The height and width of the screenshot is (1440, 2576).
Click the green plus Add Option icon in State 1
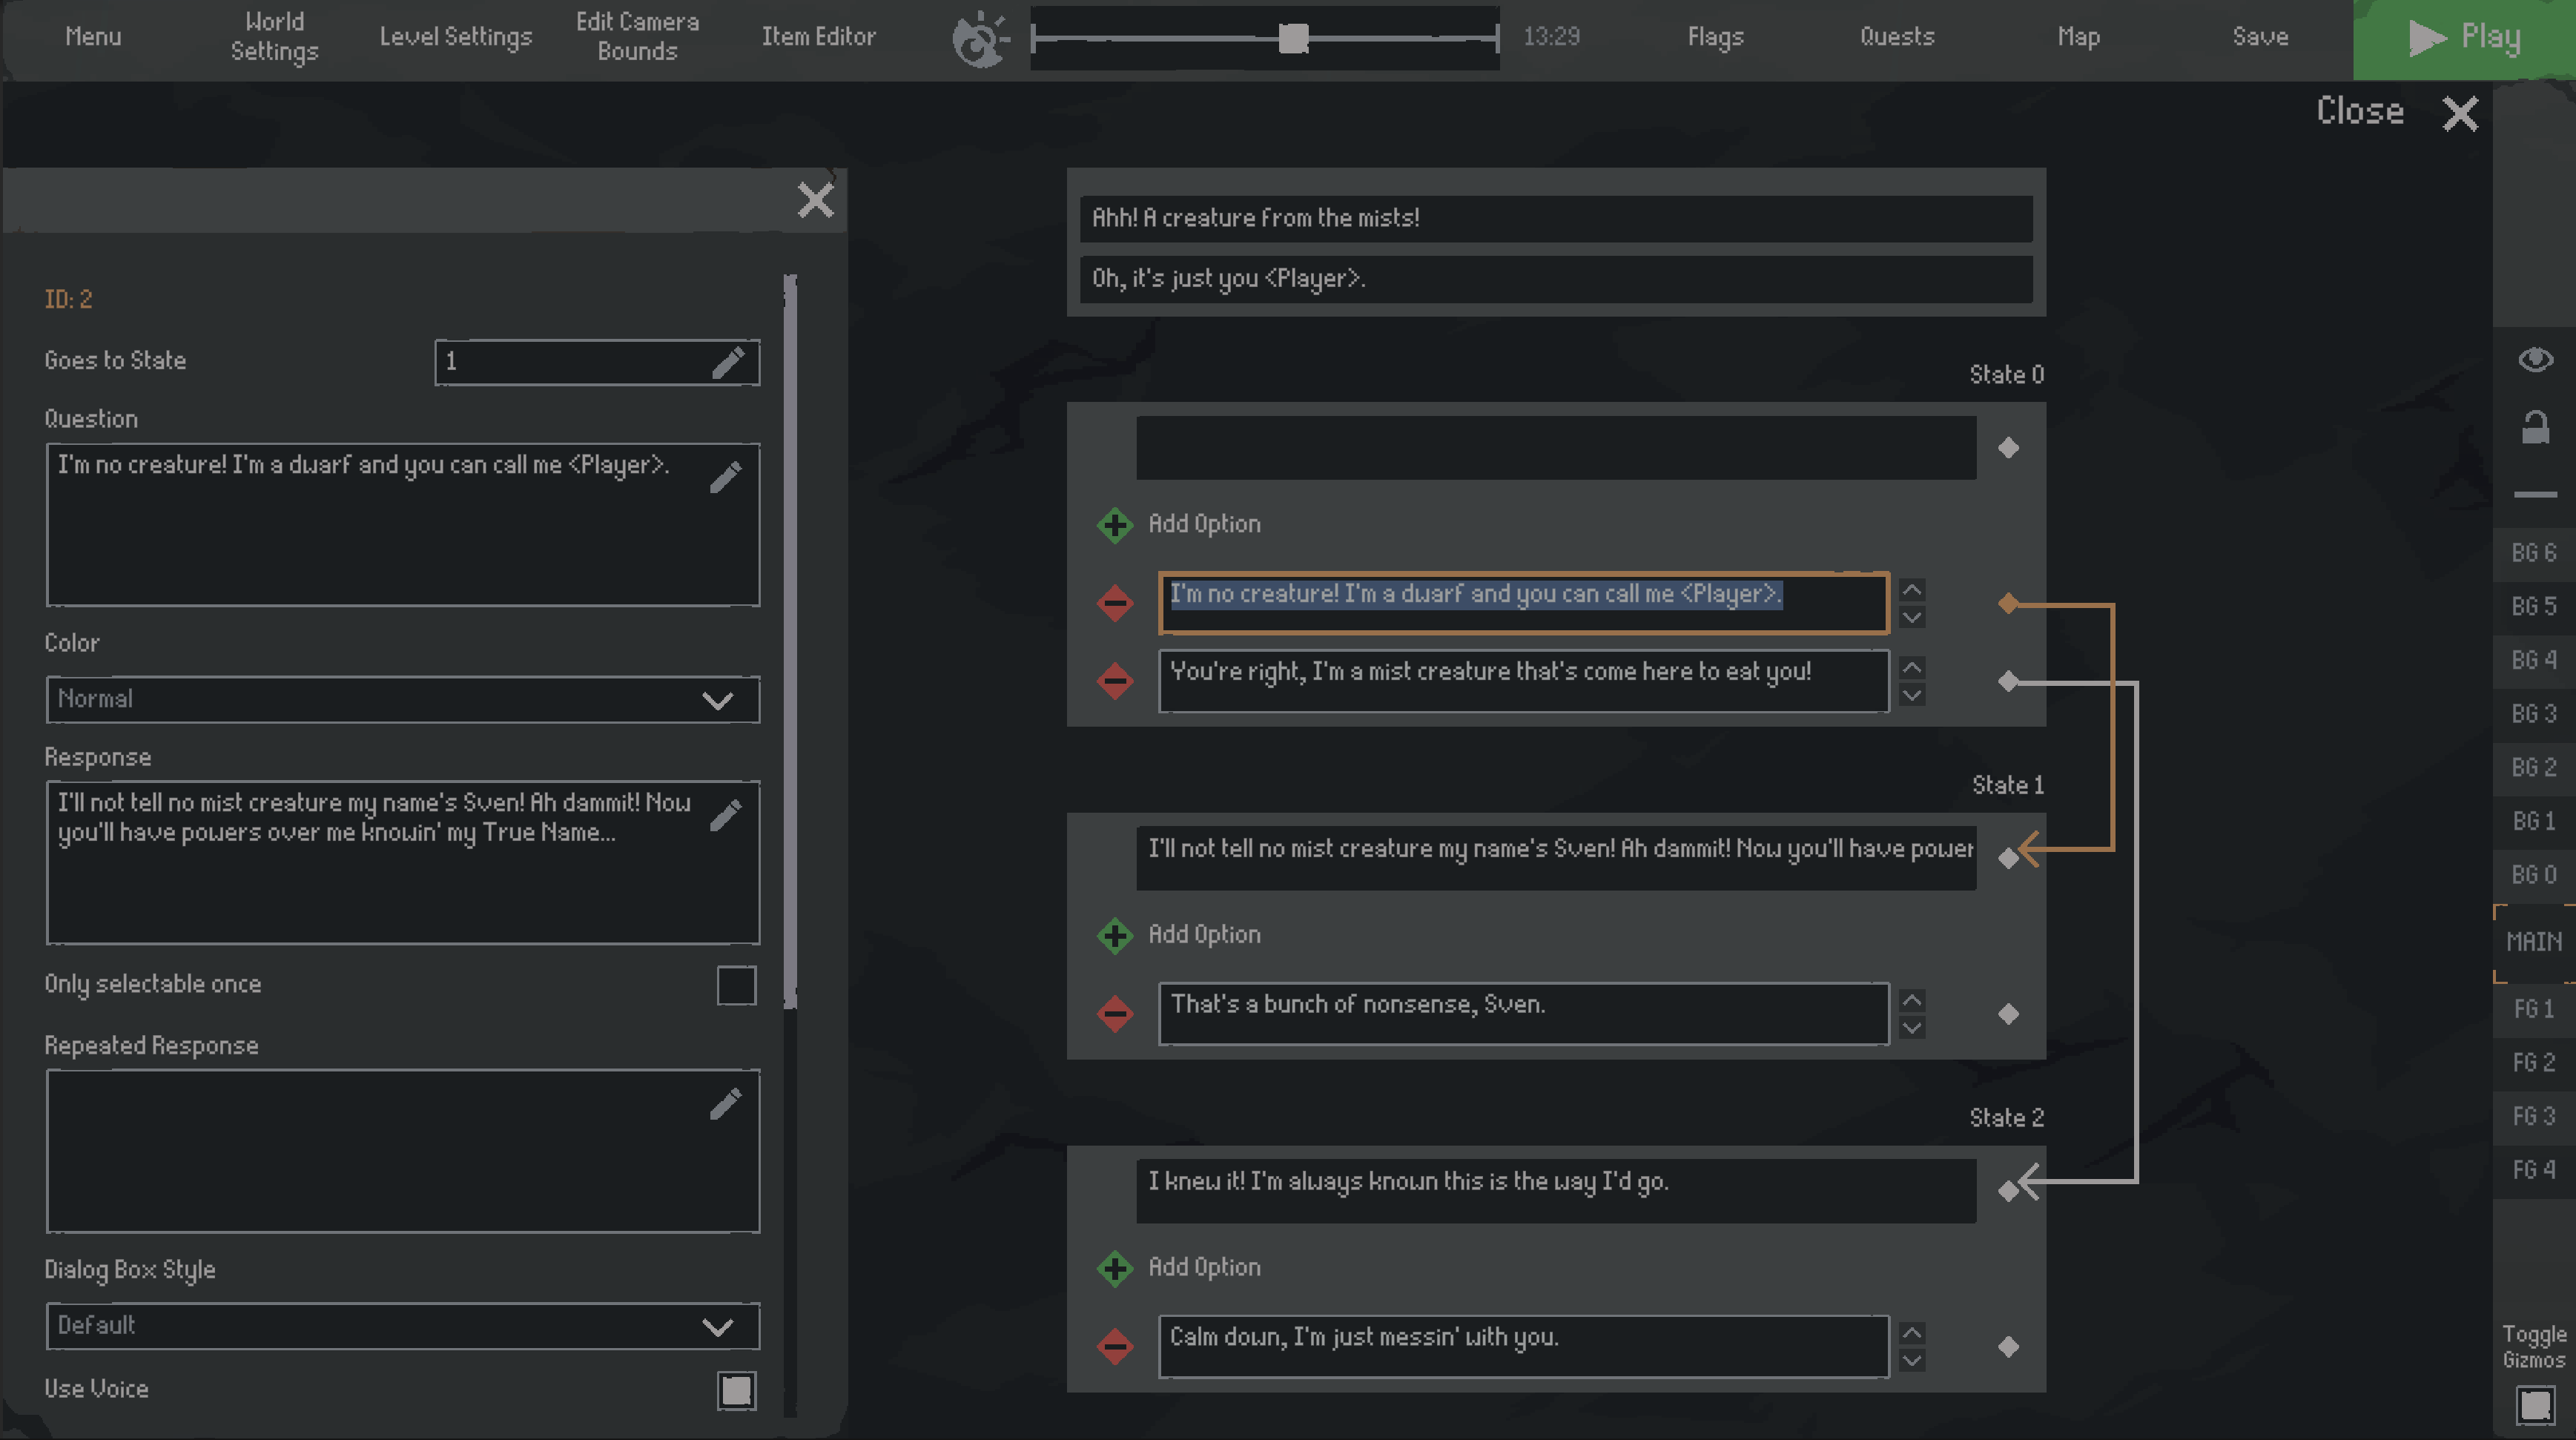coord(1114,935)
